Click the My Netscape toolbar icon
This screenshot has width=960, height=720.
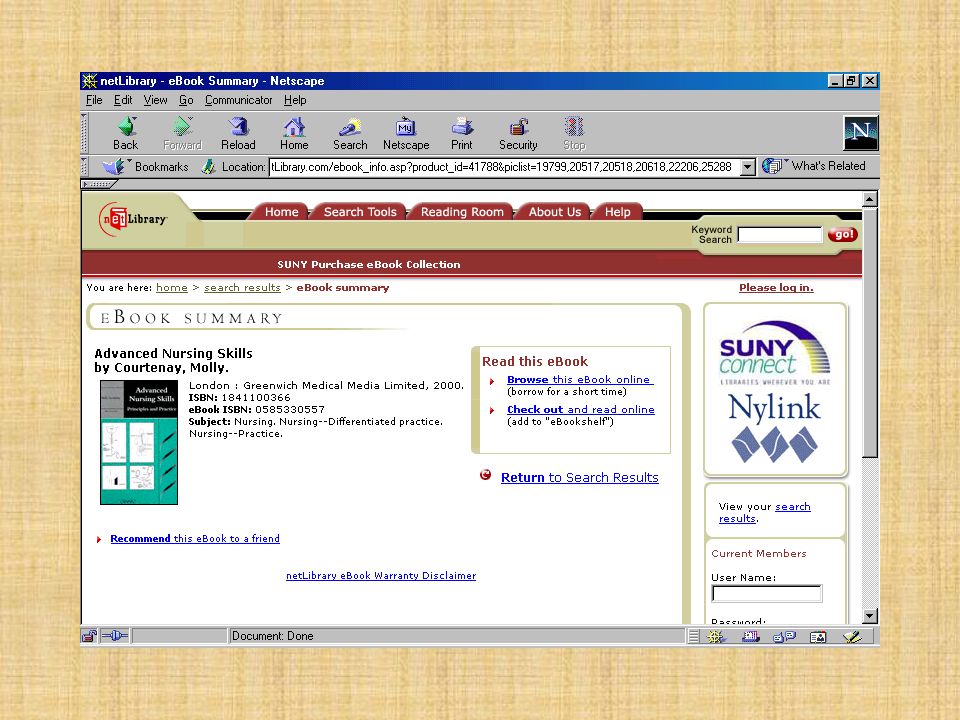406,133
